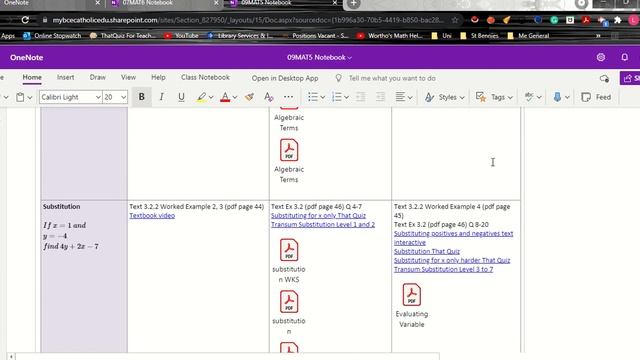Open Transum Substitution Level 3 to 7 link
This screenshot has height=360, width=640.
pyautogui.click(x=443, y=269)
